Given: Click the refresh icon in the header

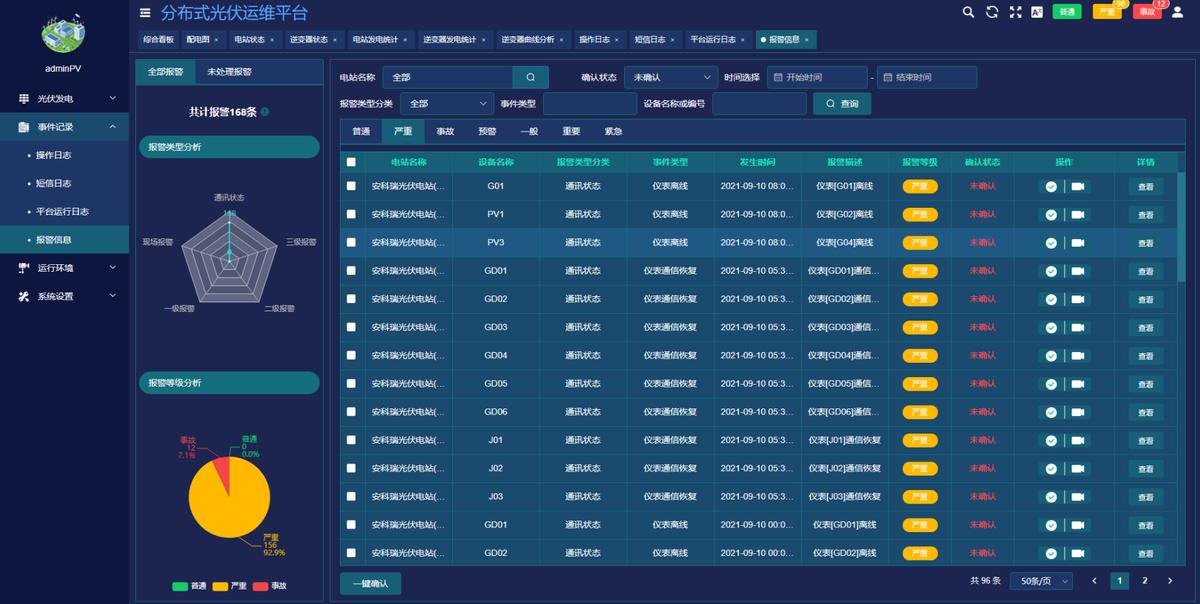Looking at the screenshot, I should [x=991, y=13].
